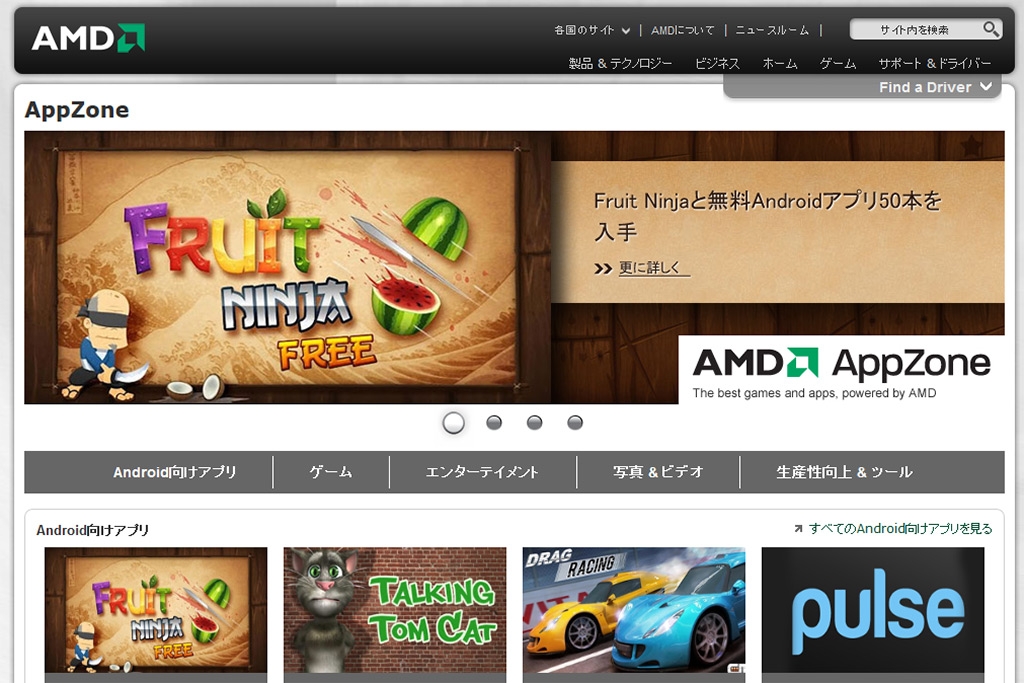
Task: Open the Drag Racing app thumbnail
Action: 633,610
